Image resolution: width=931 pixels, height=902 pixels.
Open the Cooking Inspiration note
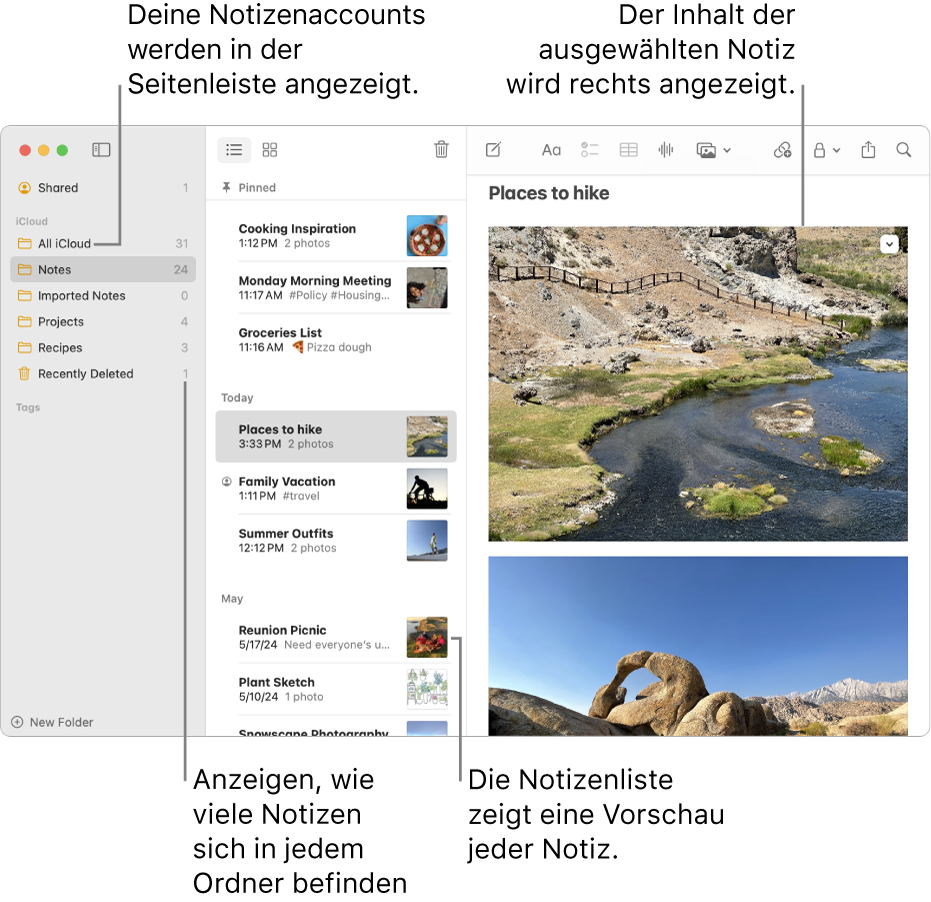pyautogui.click(x=335, y=236)
